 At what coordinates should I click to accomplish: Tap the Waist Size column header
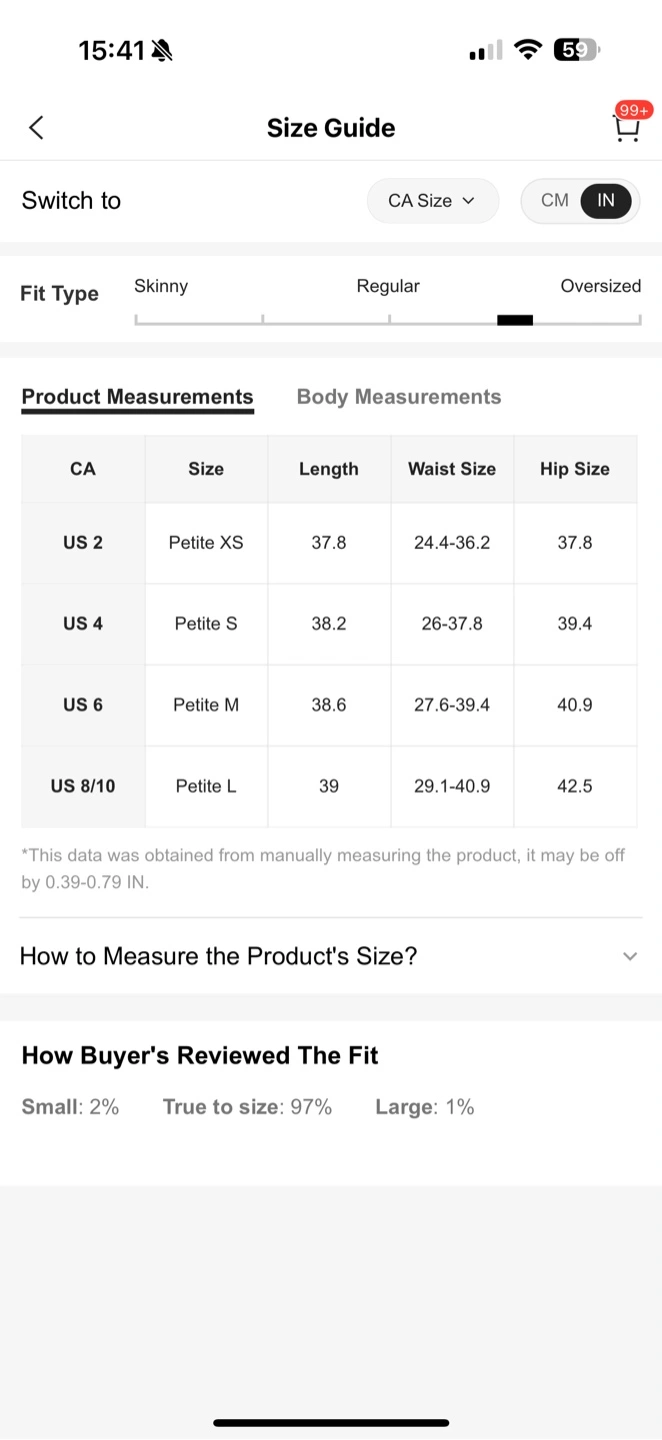(x=452, y=469)
